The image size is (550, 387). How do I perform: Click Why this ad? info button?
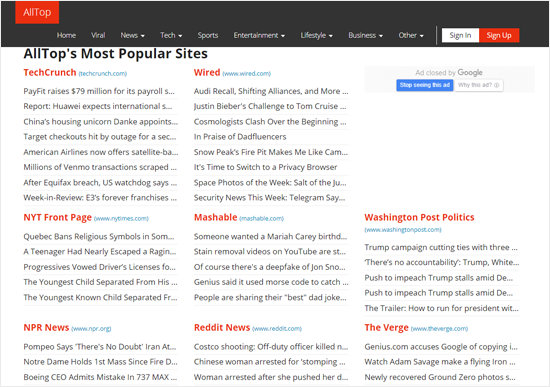pyautogui.click(x=478, y=85)
